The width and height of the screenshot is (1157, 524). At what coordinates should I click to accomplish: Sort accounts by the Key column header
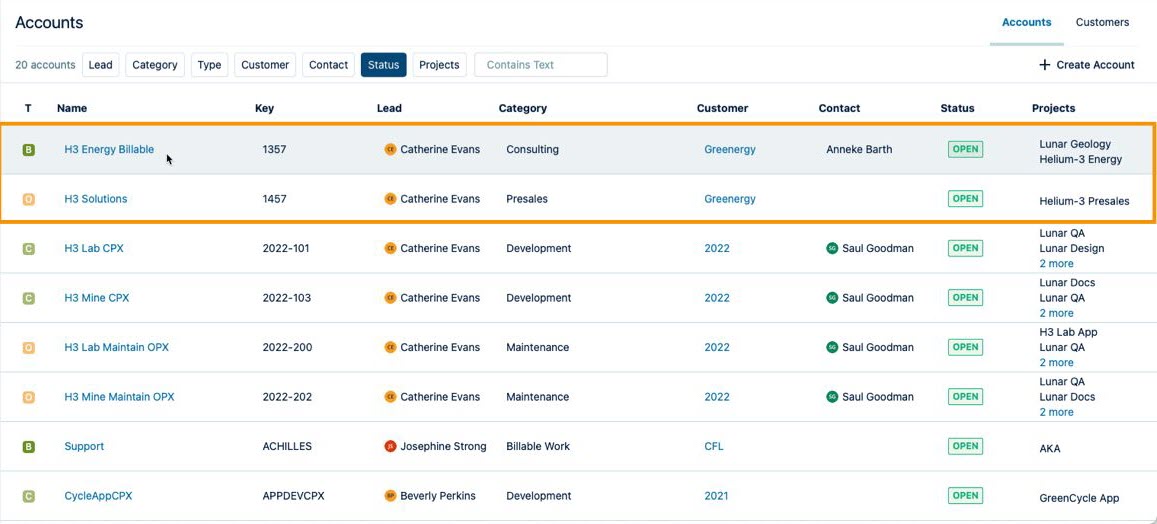[x=264, y=108]
